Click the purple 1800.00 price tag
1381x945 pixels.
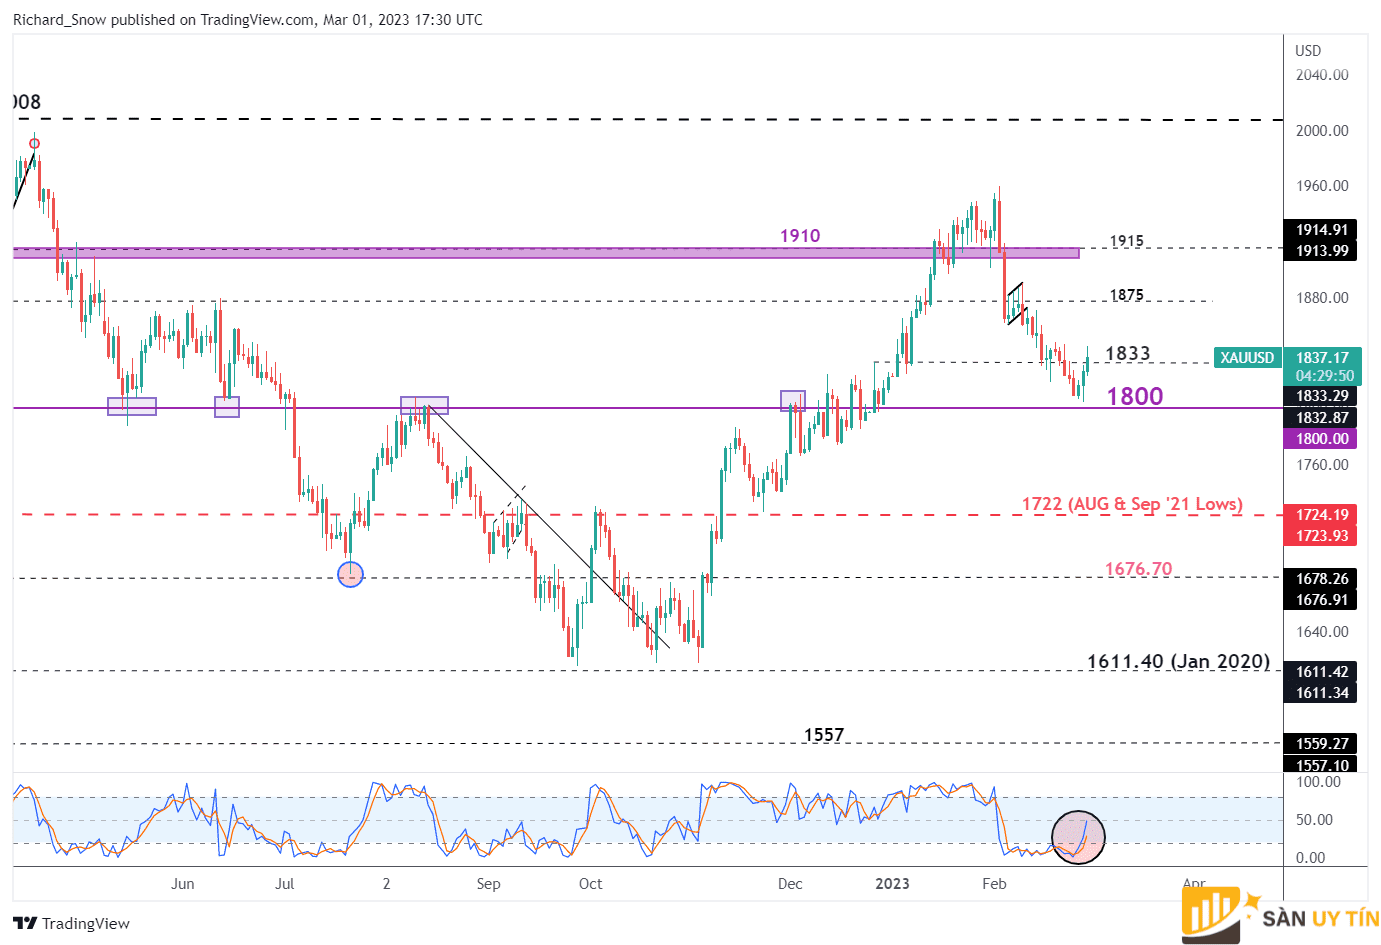point(1322,439)
